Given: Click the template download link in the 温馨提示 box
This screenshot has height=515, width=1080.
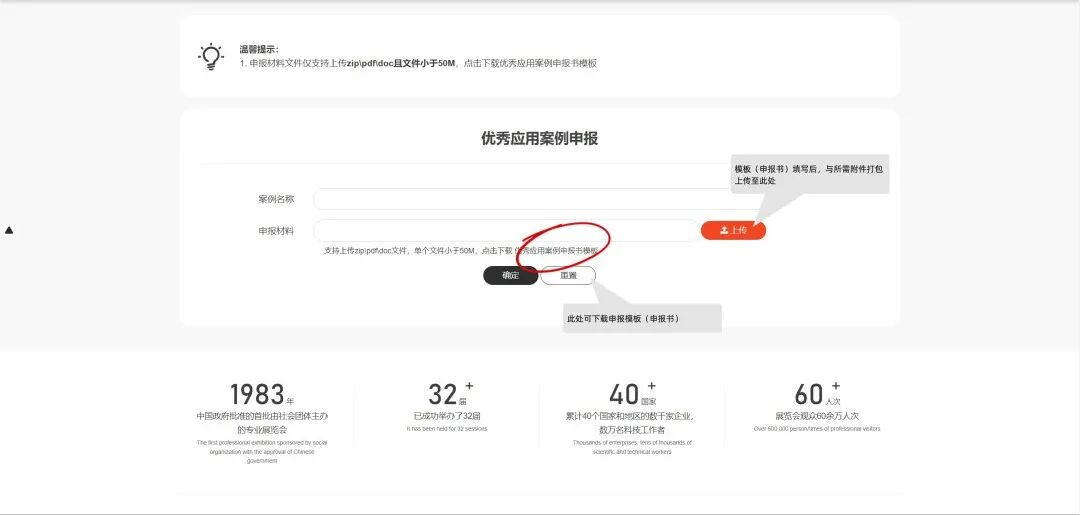Looking at the screenshot, I should click(x=538, y=63).
